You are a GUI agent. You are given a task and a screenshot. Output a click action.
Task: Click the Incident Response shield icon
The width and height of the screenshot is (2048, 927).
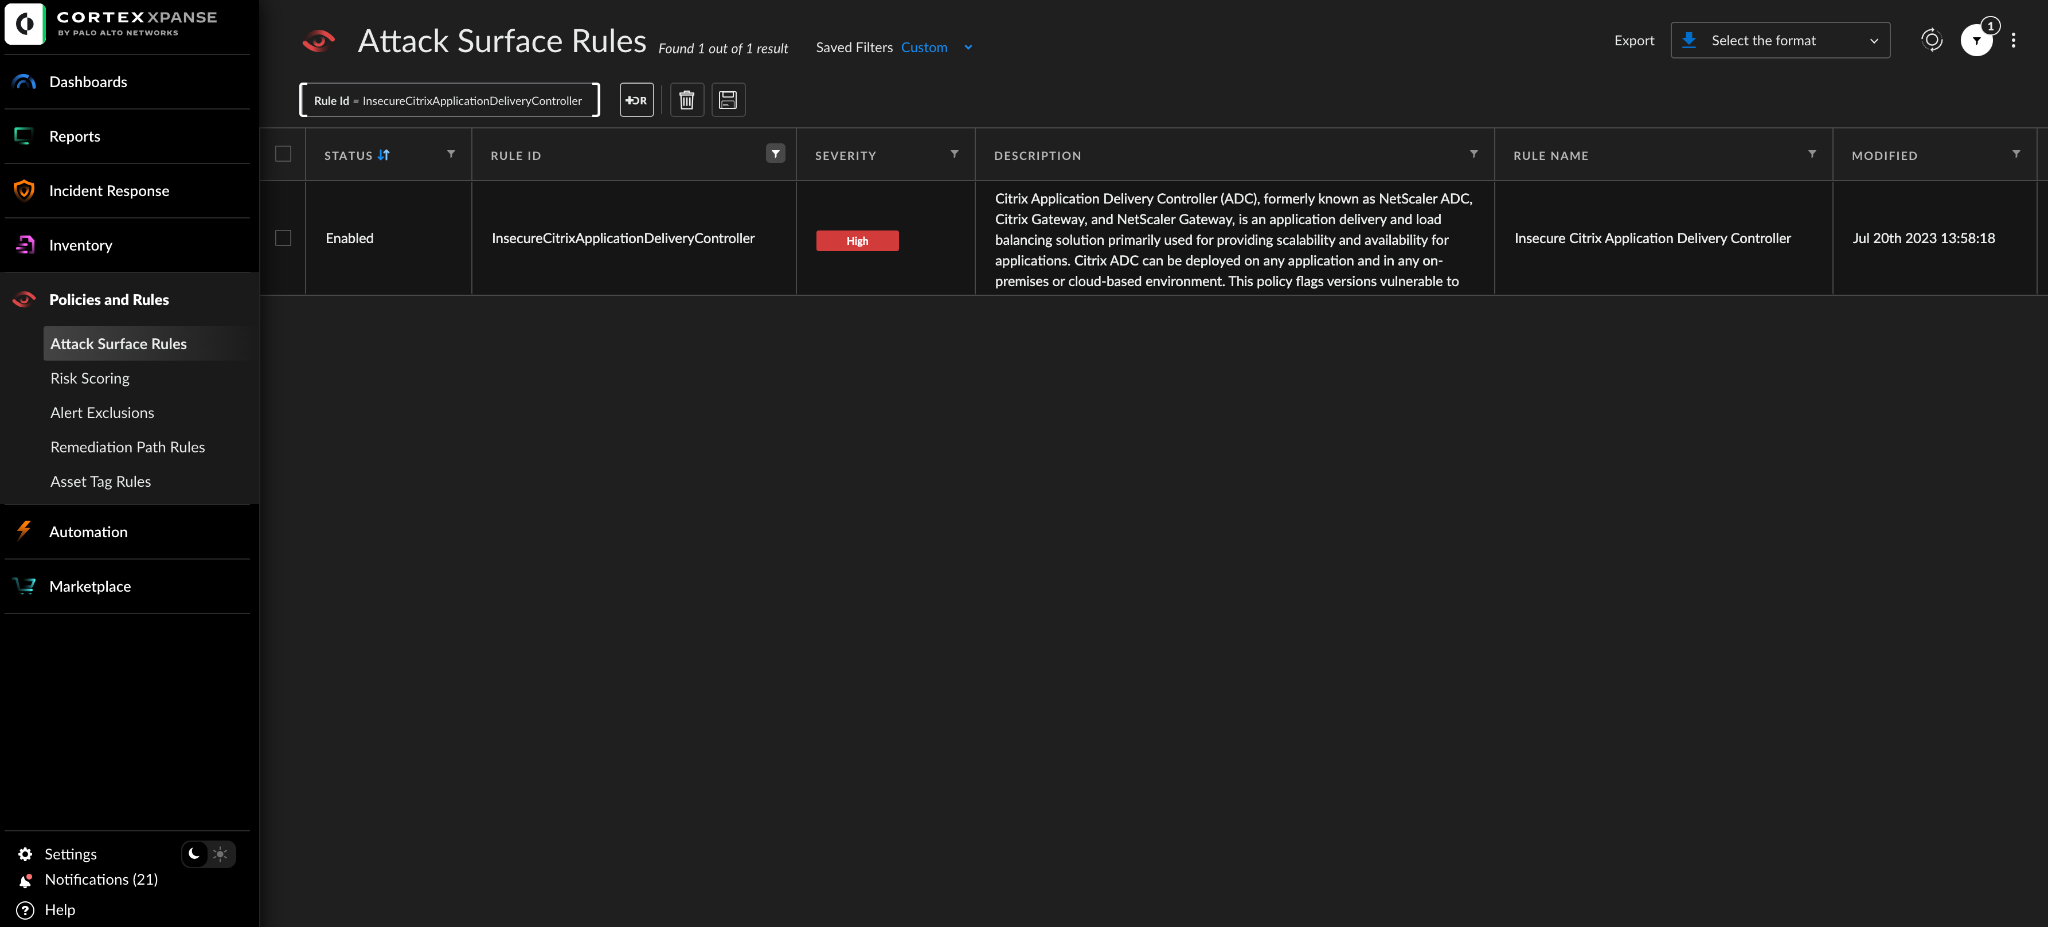click(x=24, y=190)
